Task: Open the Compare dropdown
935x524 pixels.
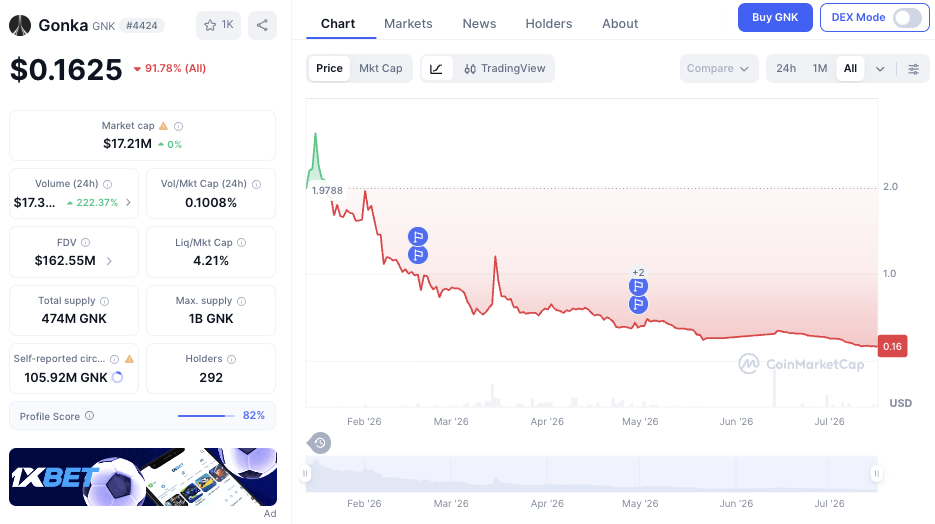Action: click(x=718, y=69)
